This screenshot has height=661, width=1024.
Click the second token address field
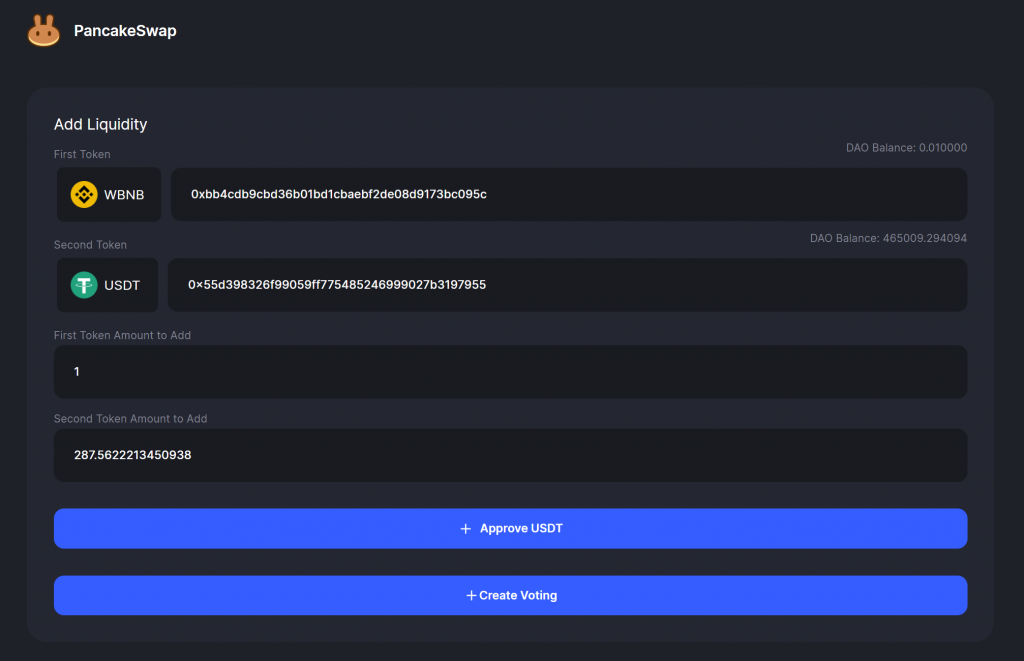(x=568, y=285)
